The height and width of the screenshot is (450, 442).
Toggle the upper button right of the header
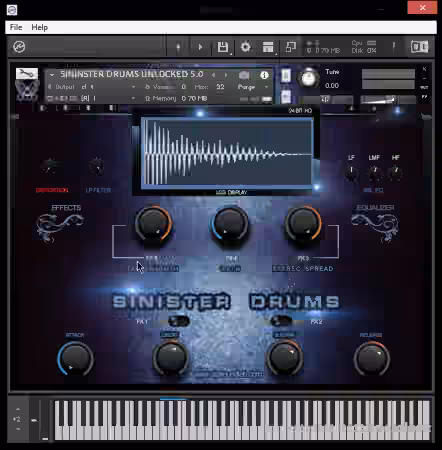pyautogui.click(x=286, y=76)
